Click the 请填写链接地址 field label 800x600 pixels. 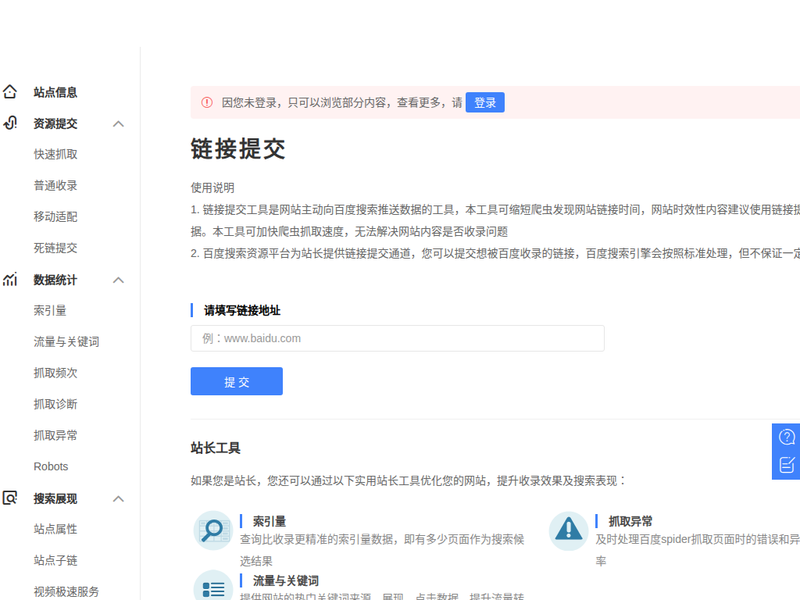(242, 310)
